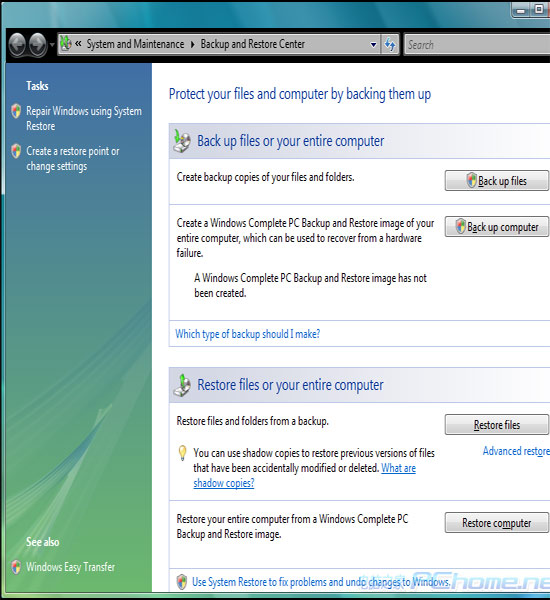
Task: Click the Search input field
Action: pos(477,45)
